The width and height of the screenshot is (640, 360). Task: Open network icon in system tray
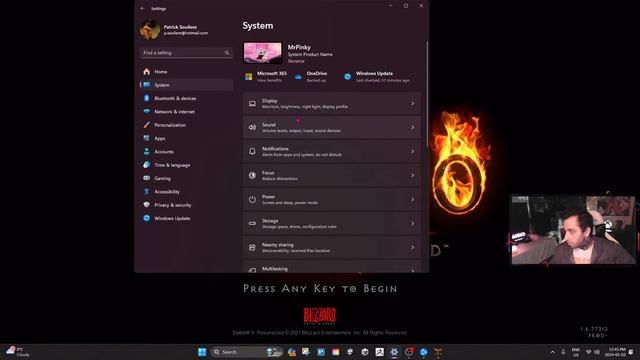(589, 352)
